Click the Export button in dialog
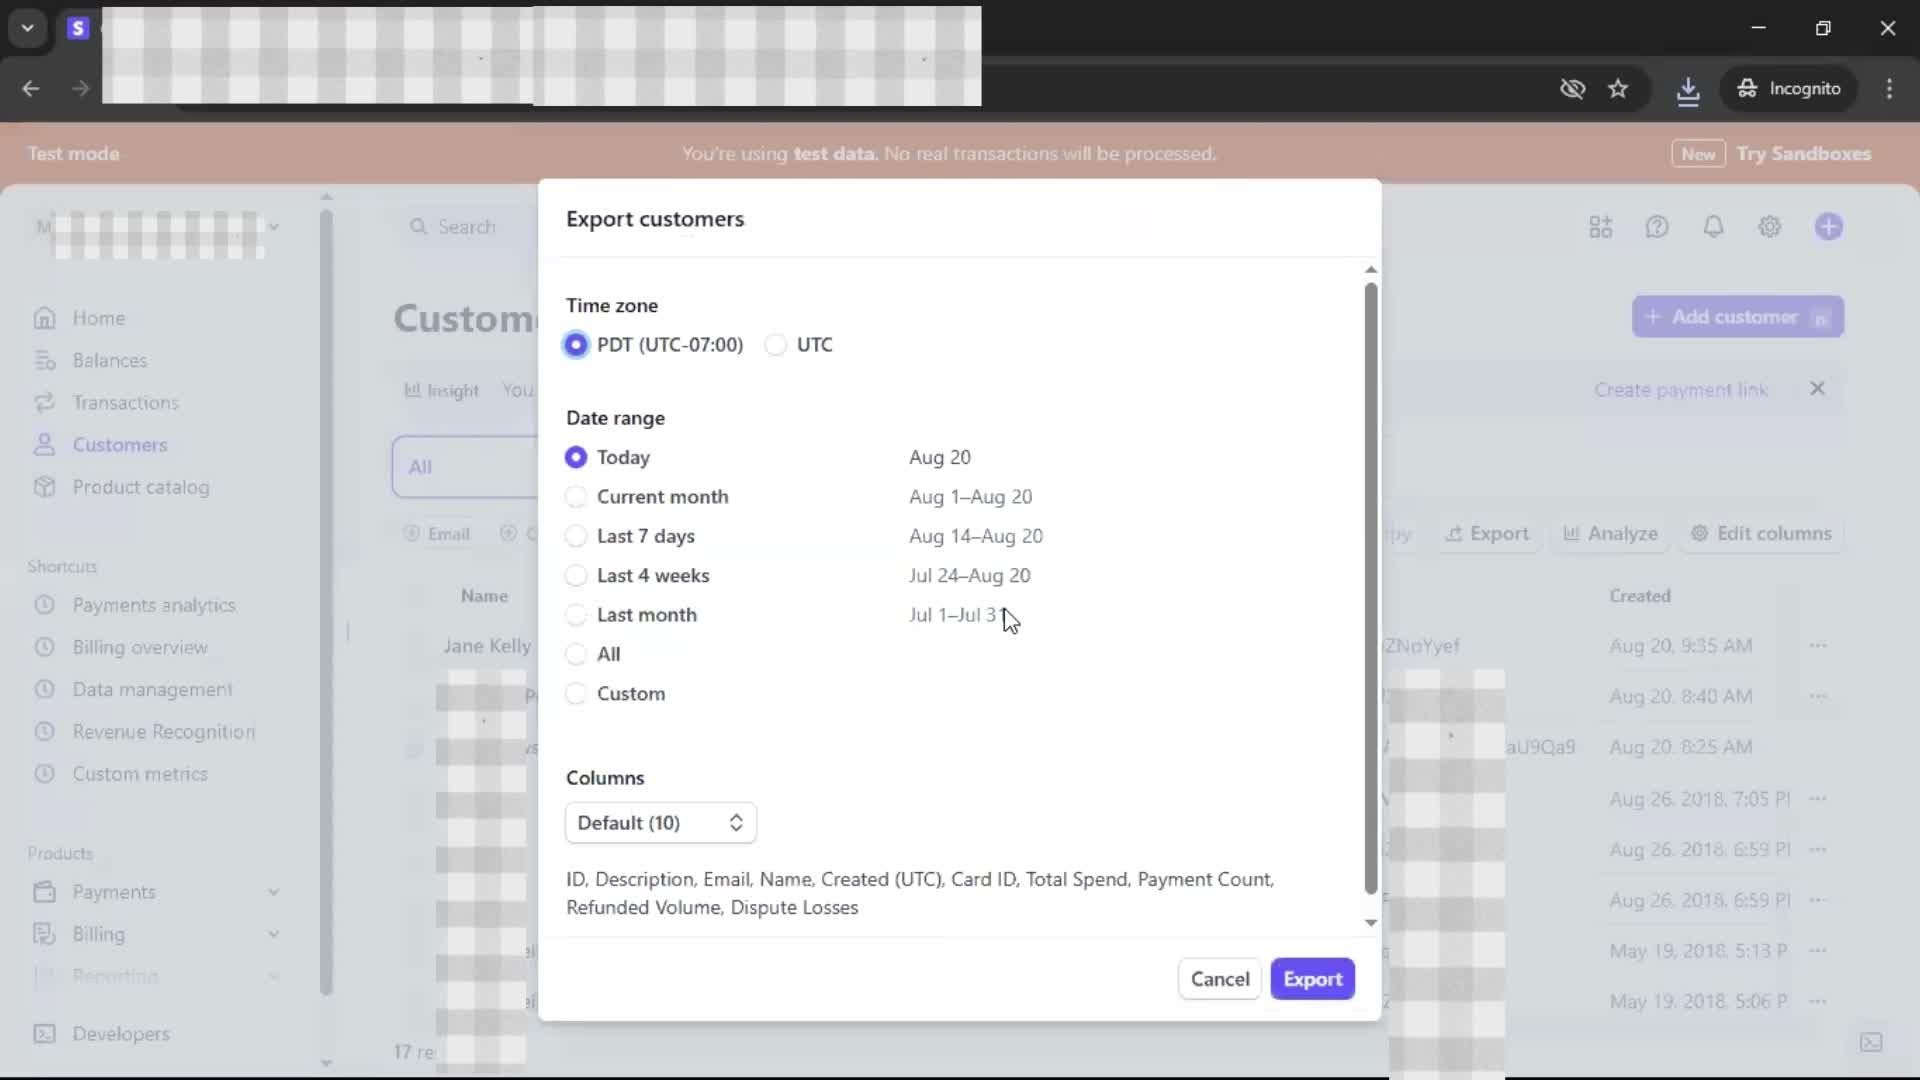 [x=1312, y=979]
